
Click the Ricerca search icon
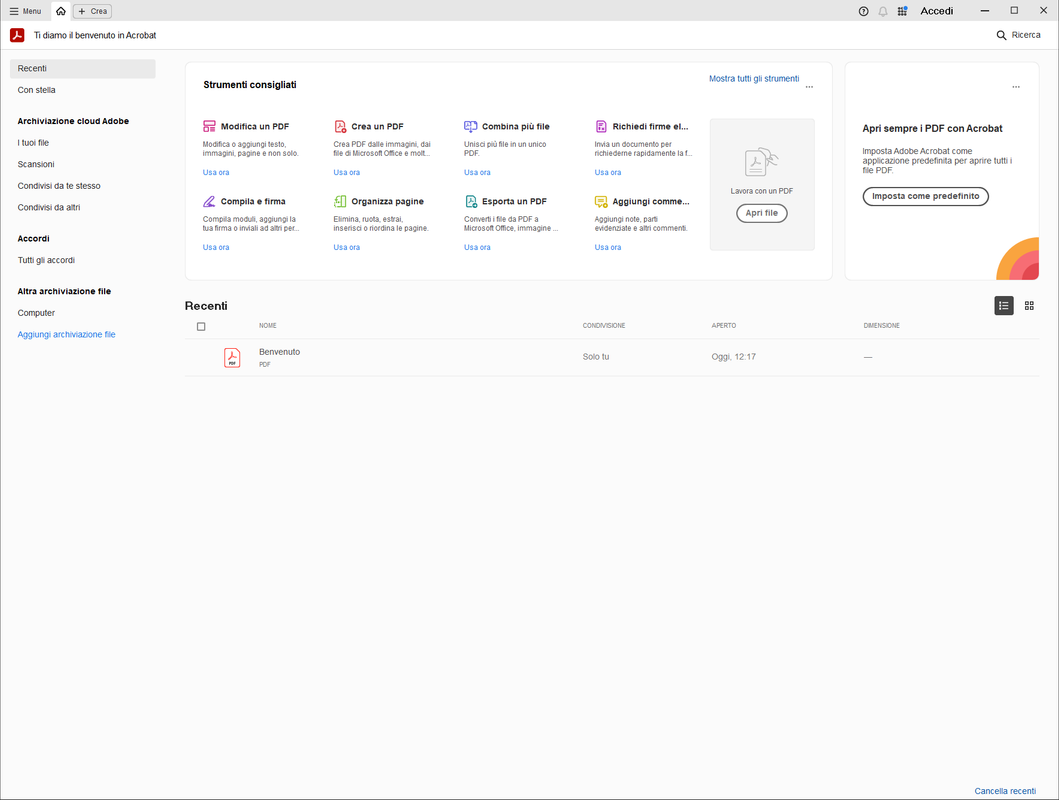point(1002,35)
